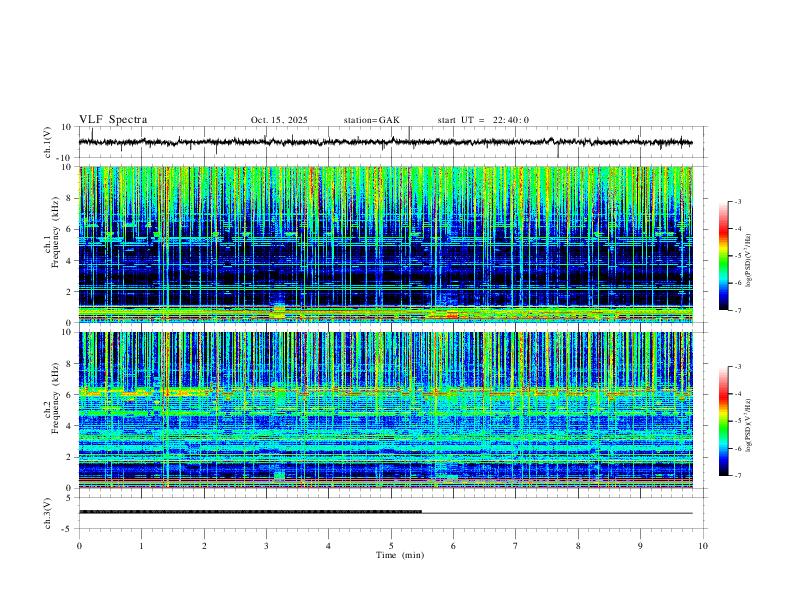Viewport: 792px width, 612px height.
Task: Click the "ch.3(V)" axis label
Action: tap(48, 513)
